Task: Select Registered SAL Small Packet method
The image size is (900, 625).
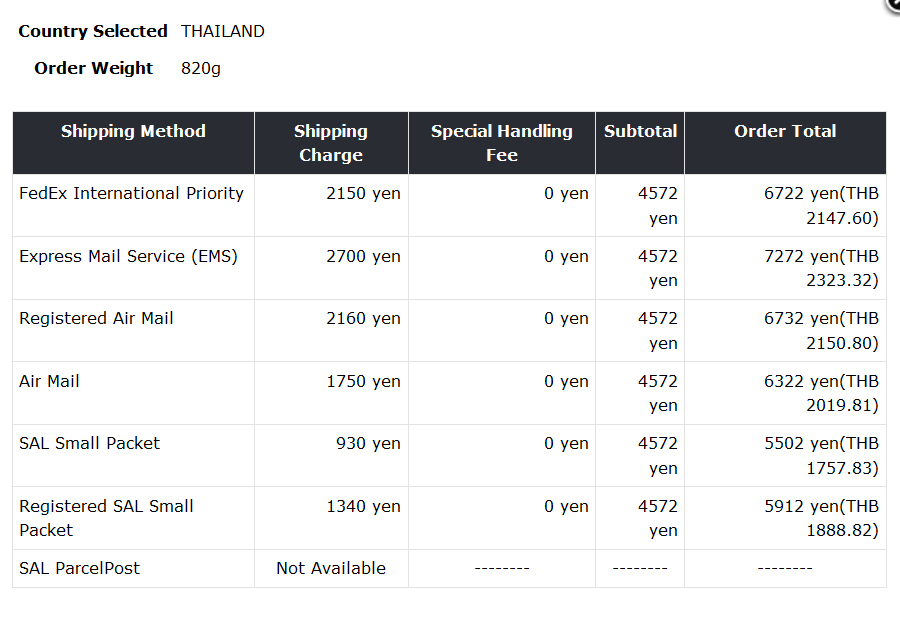Action: pyautogui.click(x=106, y=518)
